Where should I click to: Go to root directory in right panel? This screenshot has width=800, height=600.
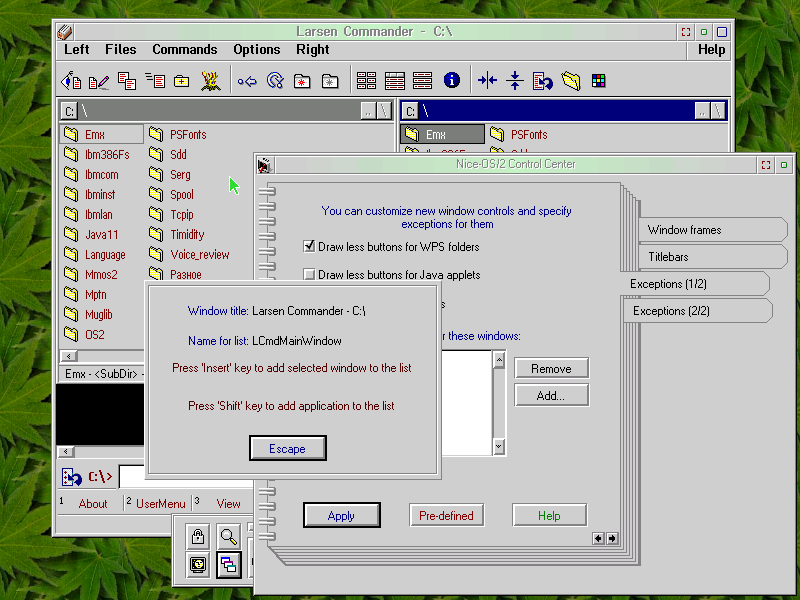(x=718, y=111)
